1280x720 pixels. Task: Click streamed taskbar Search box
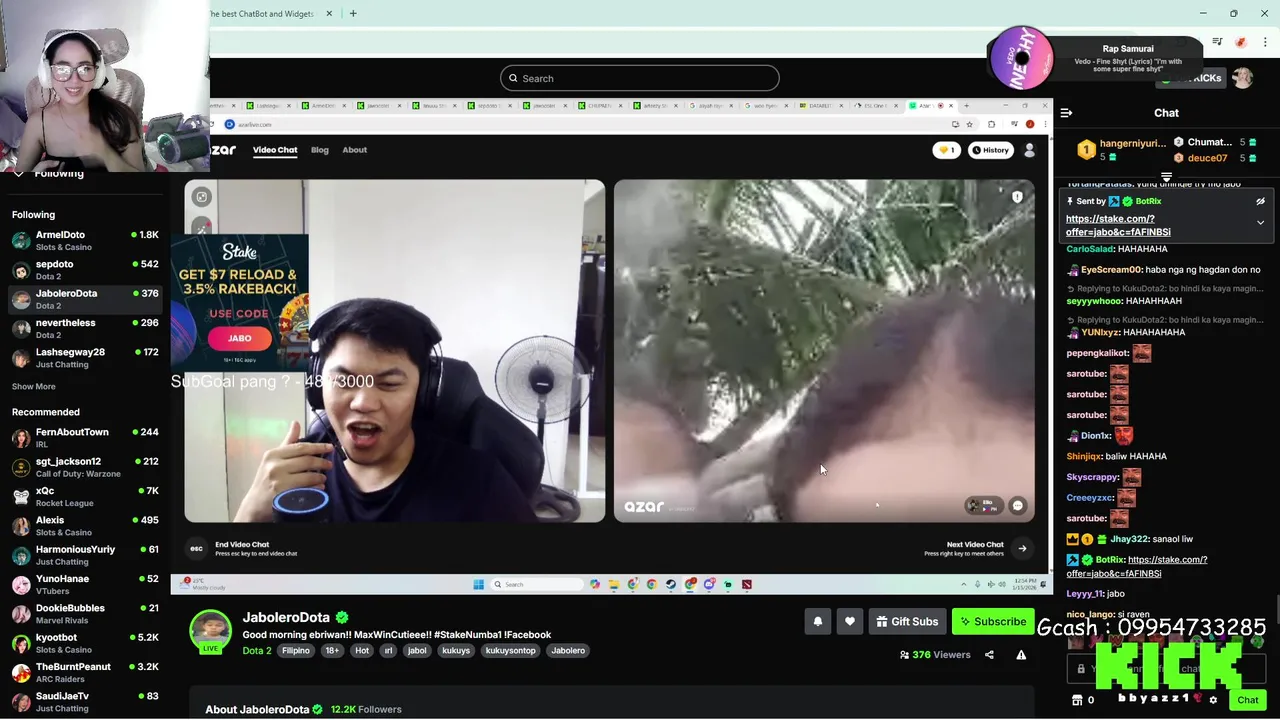coord(537,584)
